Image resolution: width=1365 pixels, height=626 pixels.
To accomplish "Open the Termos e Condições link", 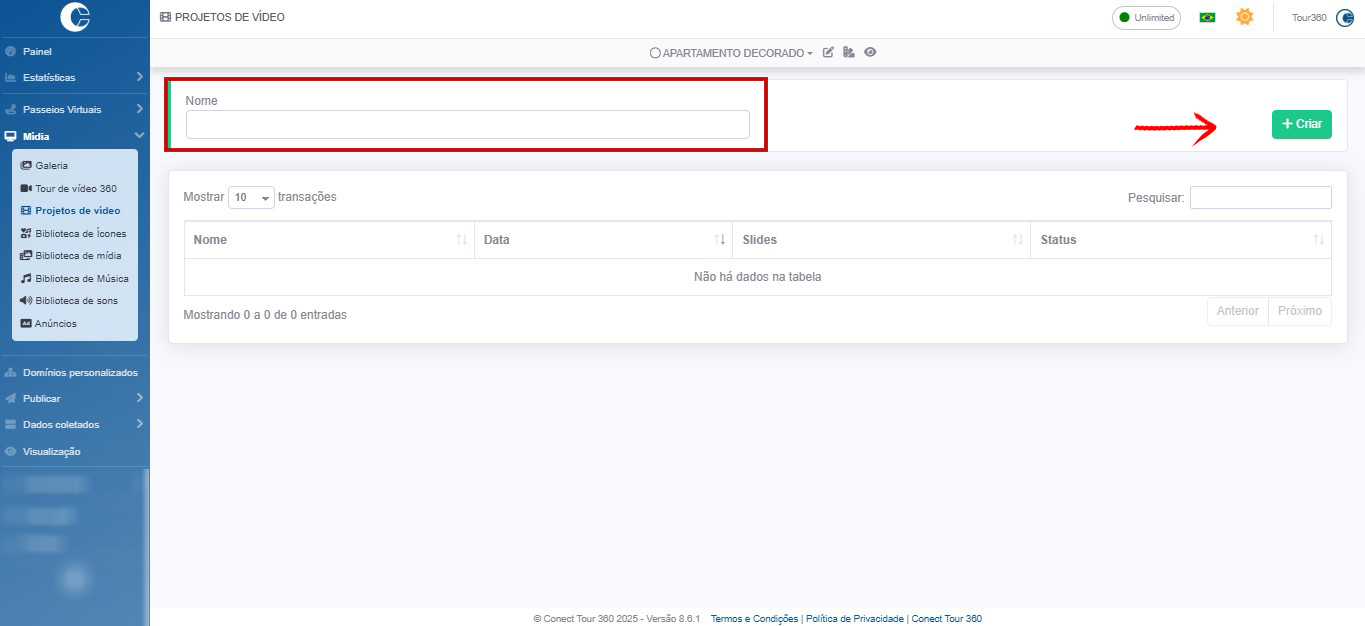I will click(x=754, y=619).
